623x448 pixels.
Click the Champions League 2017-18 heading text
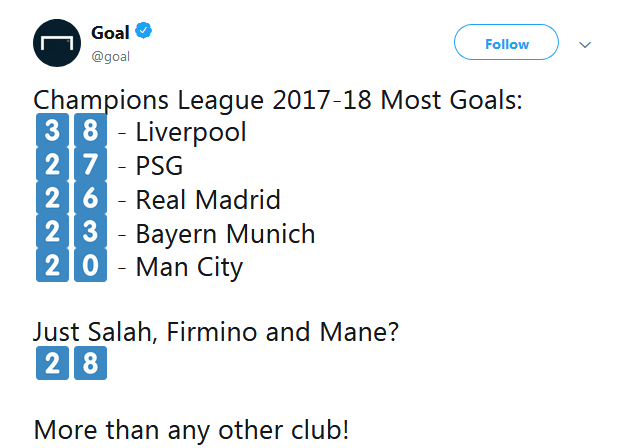click(x=279, y=101)
